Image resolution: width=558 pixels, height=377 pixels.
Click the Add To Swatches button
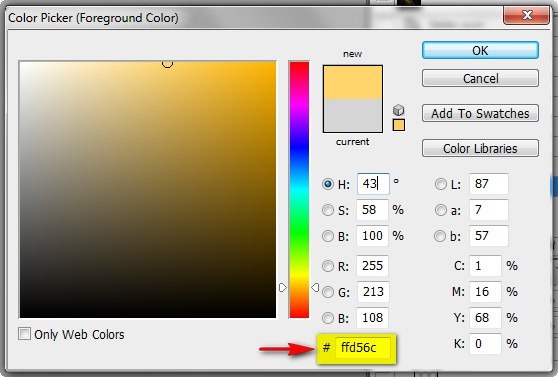coord(480,113)
